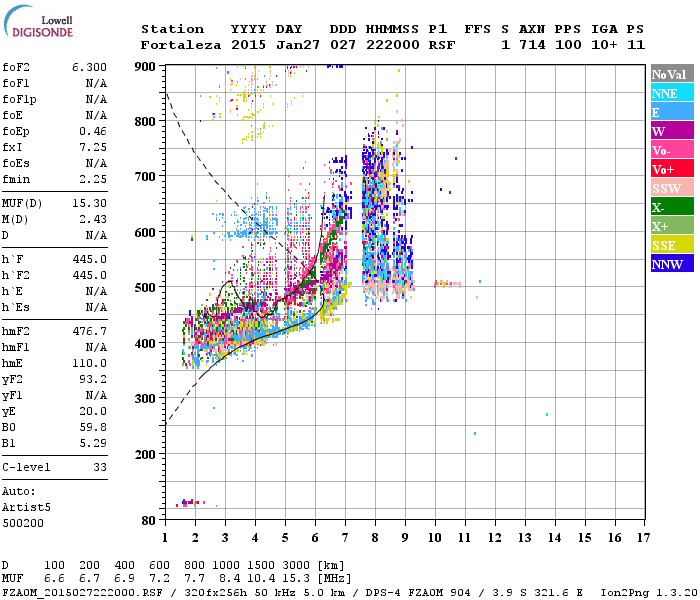Image resolution: width=700 pixels, height=600 pixels.
Task: Click the dark green X- legend swatch
Action: 670,207
